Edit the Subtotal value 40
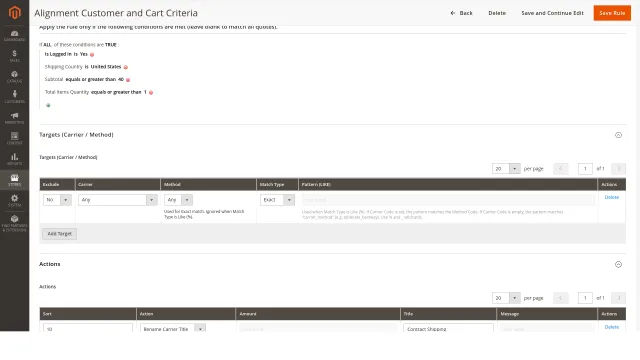Viewport: 640px width, 360px height. click(121, 80)
